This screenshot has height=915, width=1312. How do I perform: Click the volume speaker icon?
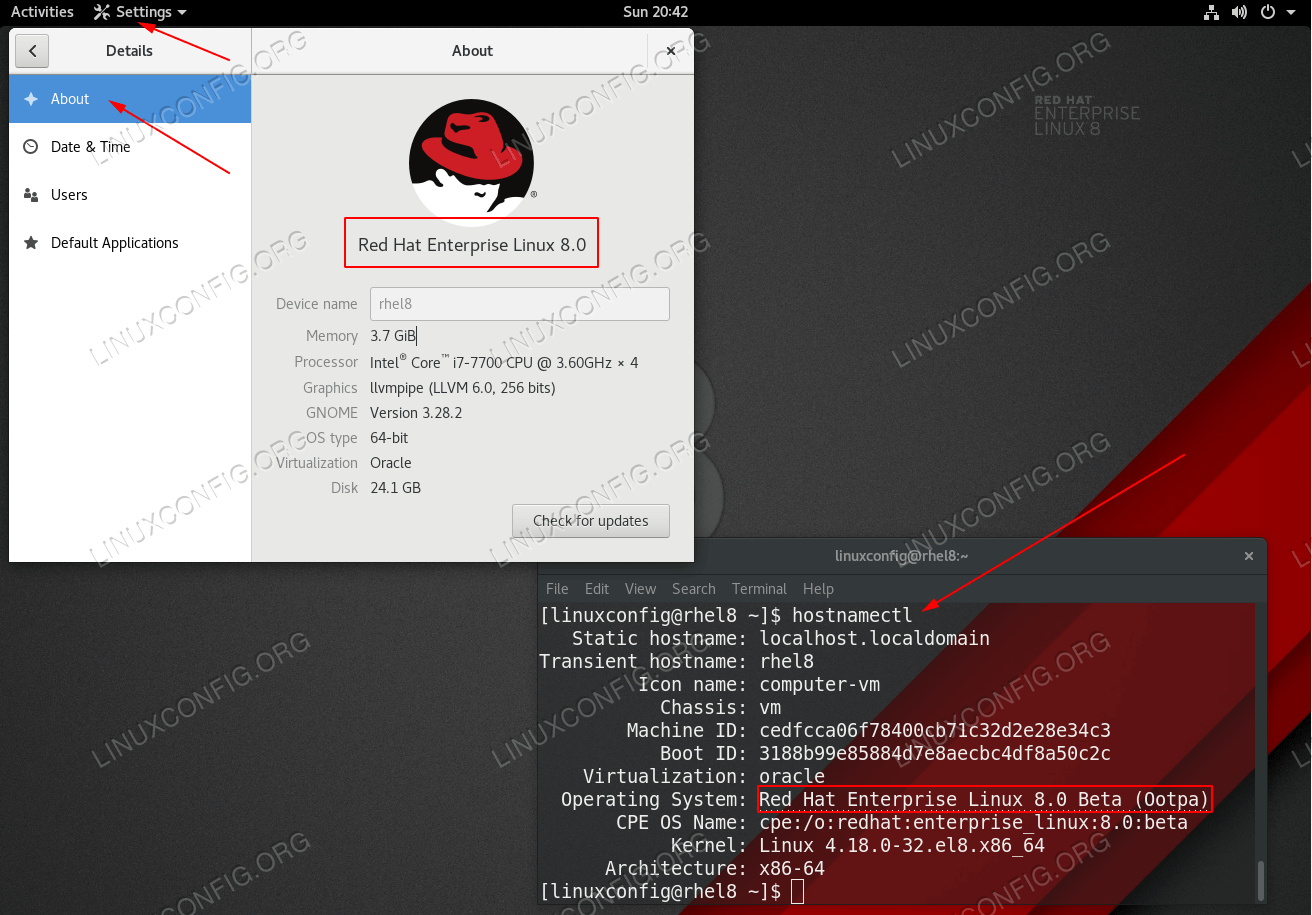coord(1239,12)
